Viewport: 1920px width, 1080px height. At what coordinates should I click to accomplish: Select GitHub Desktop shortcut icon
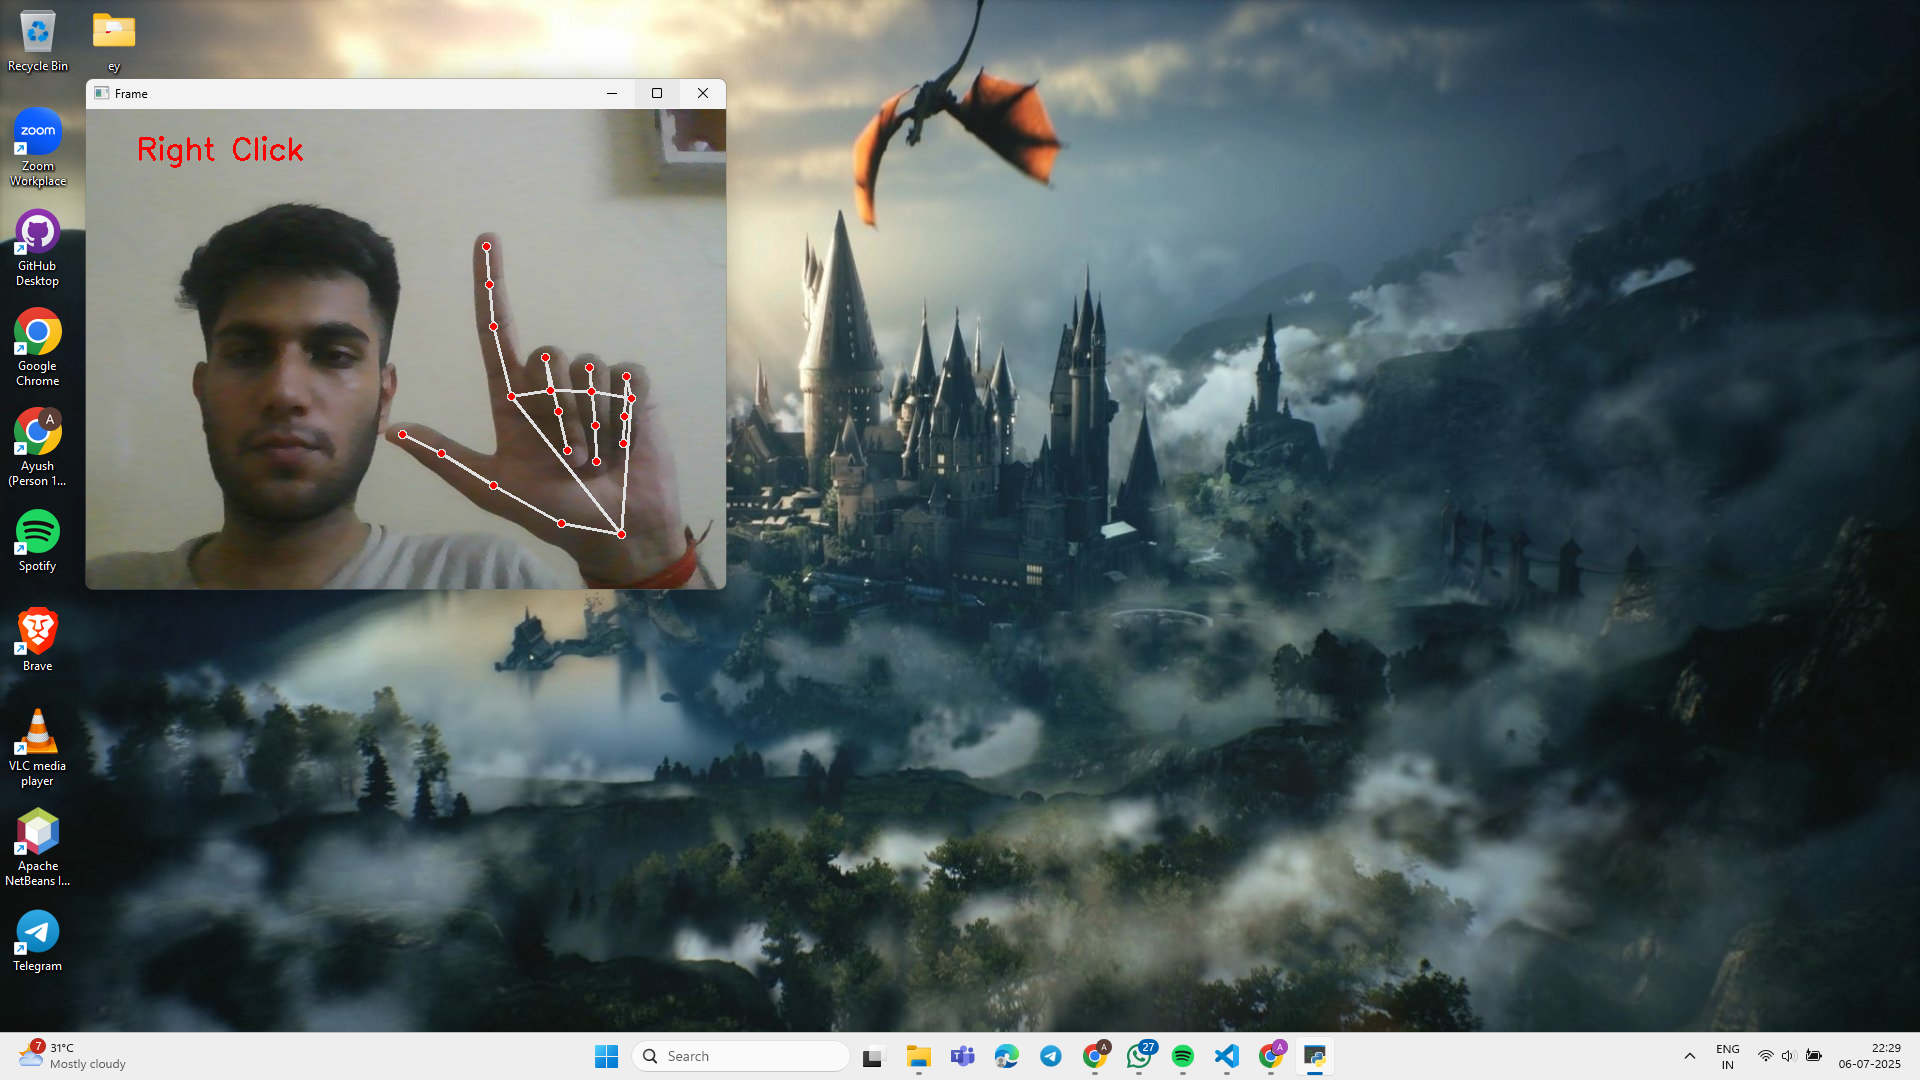[38, 248]
